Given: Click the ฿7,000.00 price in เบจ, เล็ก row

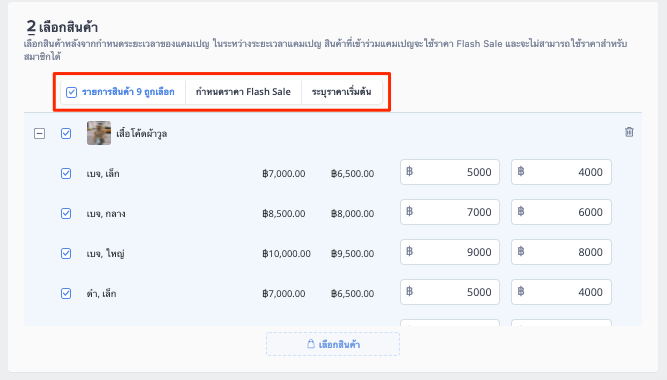Looking at the screenshot, I should [x=284, y=174].
